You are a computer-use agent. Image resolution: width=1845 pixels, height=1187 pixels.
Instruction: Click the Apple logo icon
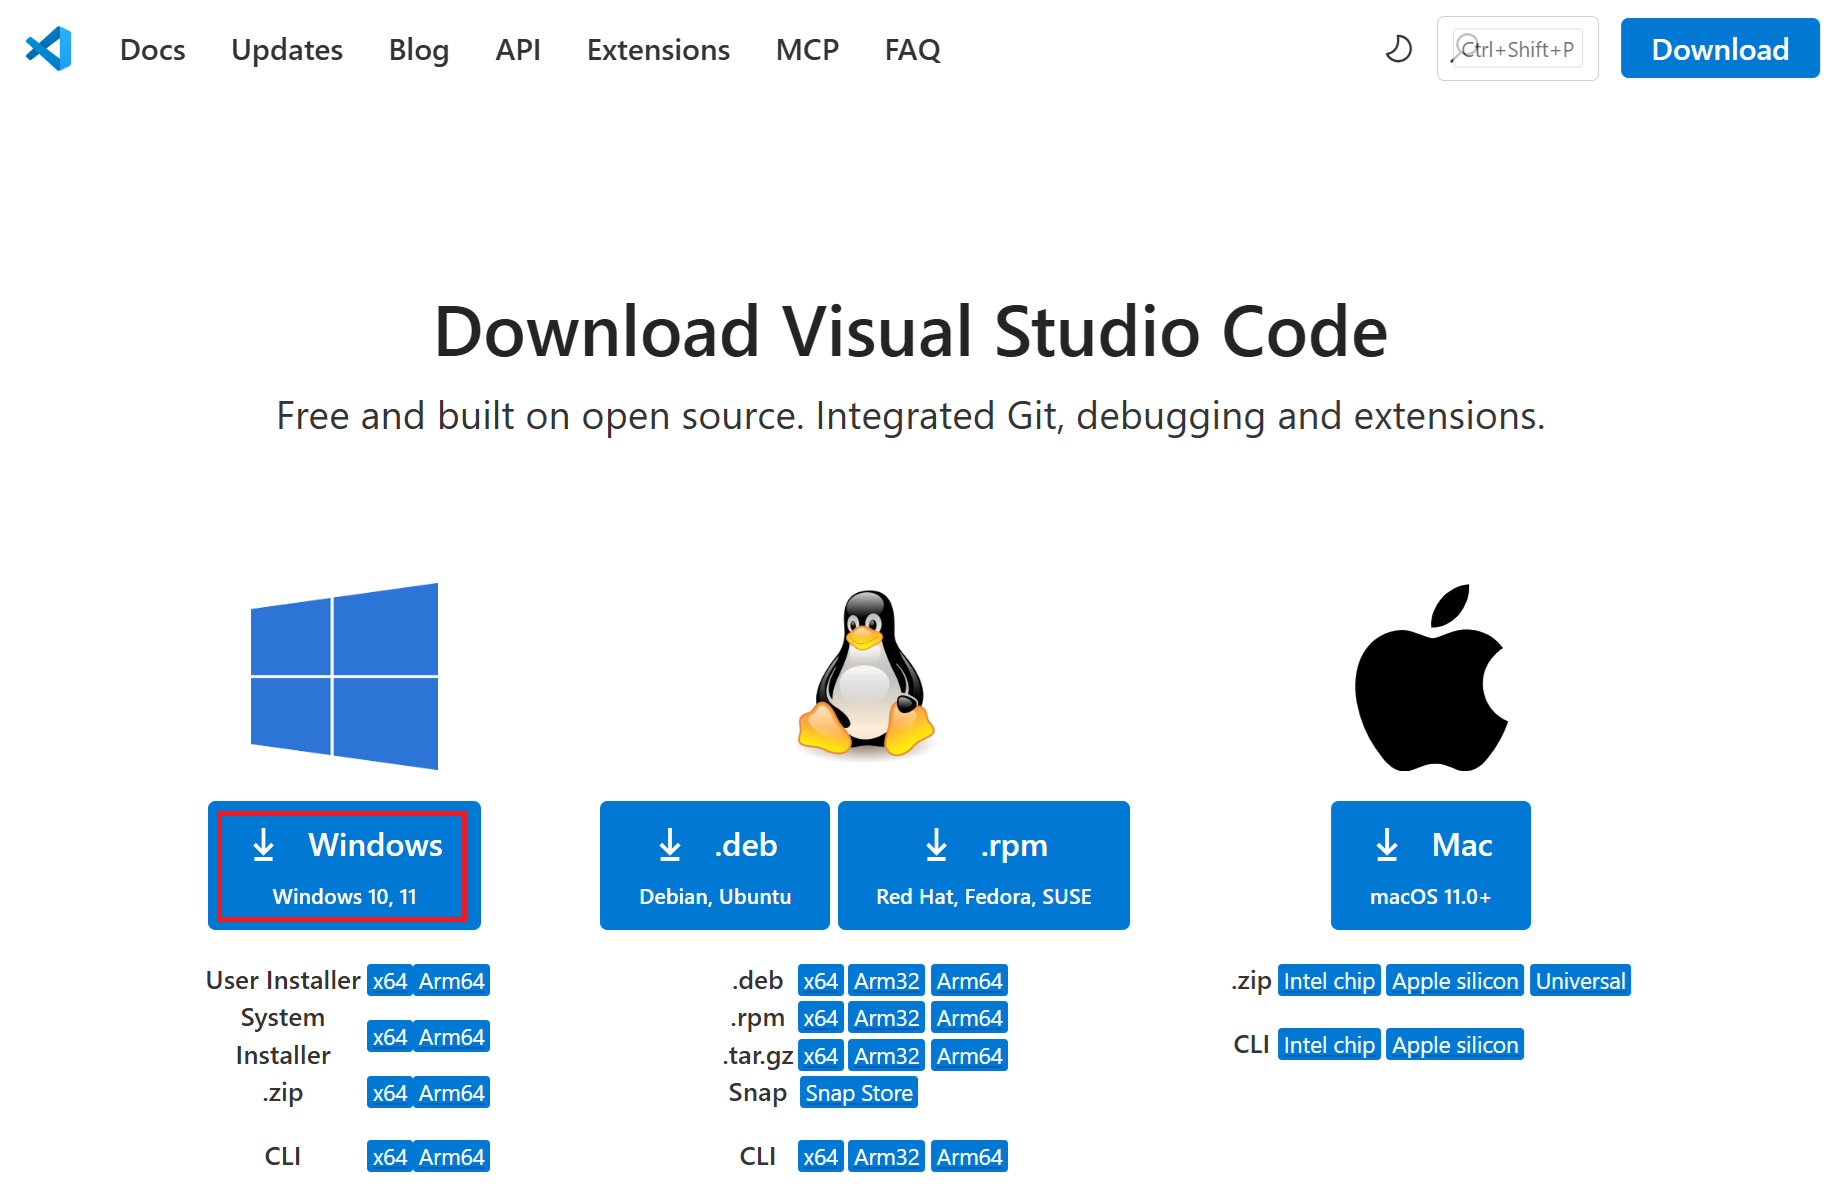[x=1430, y=678]
